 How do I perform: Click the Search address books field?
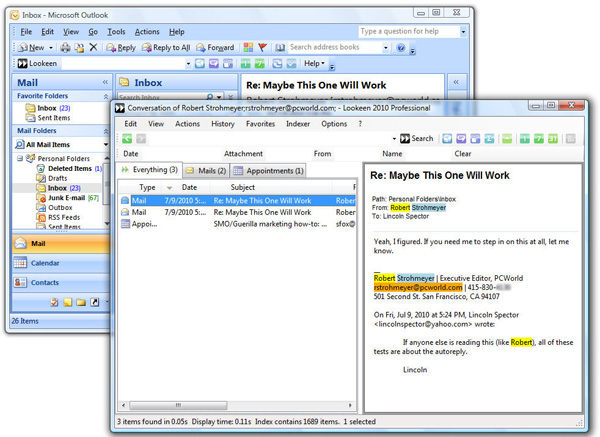pos(335,47)
